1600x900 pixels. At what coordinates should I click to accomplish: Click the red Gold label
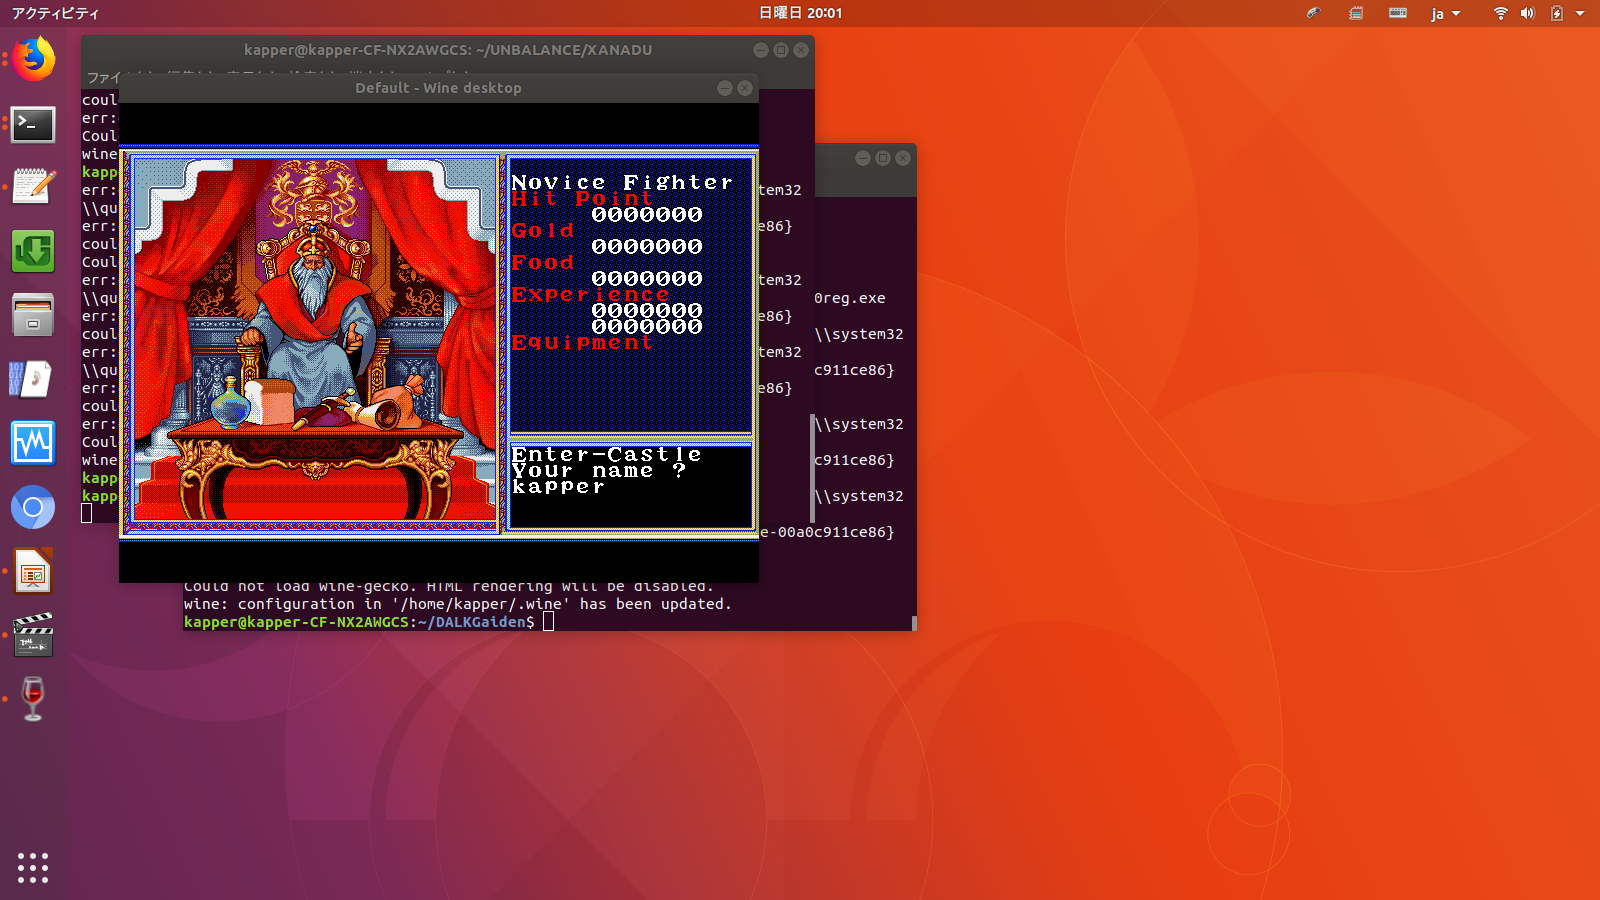543,230
